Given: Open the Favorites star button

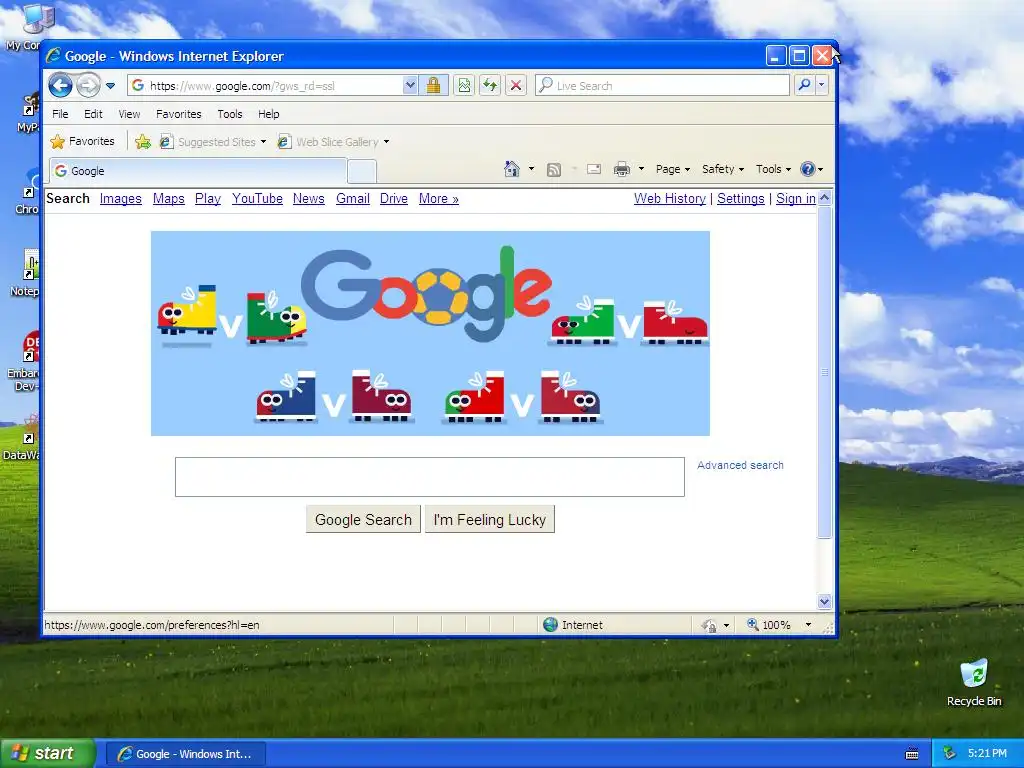Looking at the screenshot, I should [83, 141].
